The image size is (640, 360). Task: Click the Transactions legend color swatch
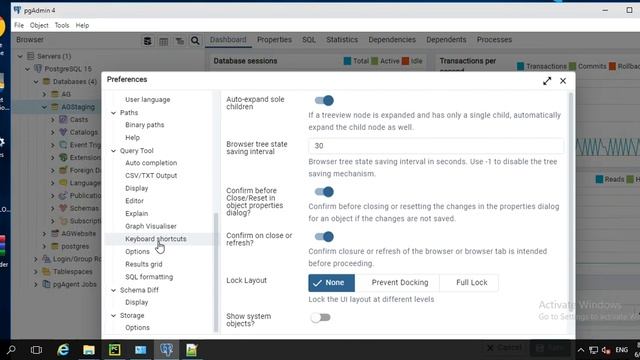520,66
